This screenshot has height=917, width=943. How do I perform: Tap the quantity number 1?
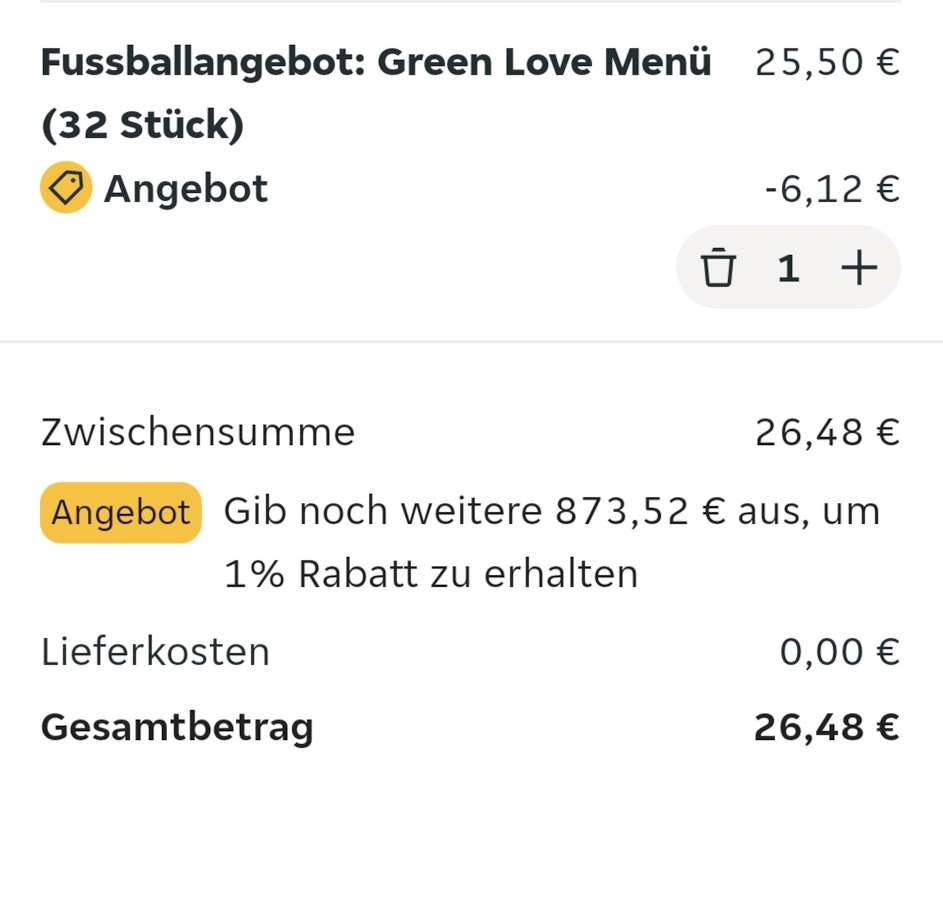pyautogui.click(x=788, y=268)
